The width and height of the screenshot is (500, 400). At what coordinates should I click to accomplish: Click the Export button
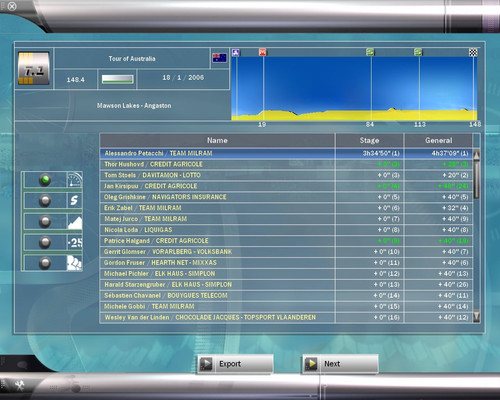point(235,364)
